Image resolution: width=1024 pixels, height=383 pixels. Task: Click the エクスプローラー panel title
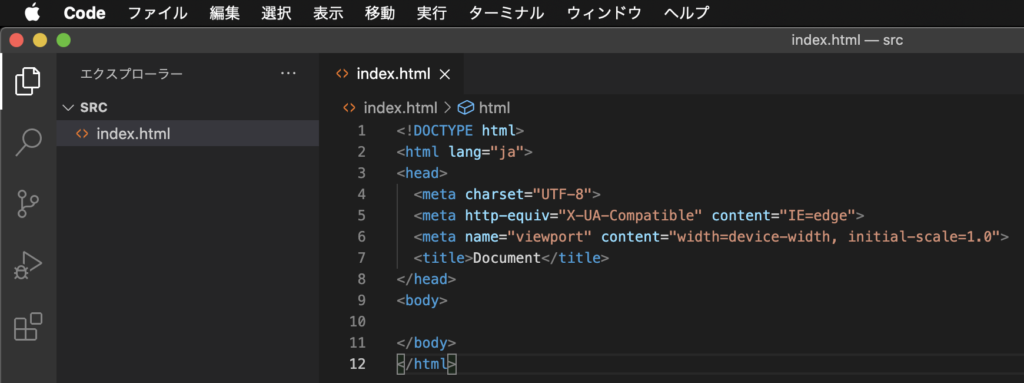131,75
